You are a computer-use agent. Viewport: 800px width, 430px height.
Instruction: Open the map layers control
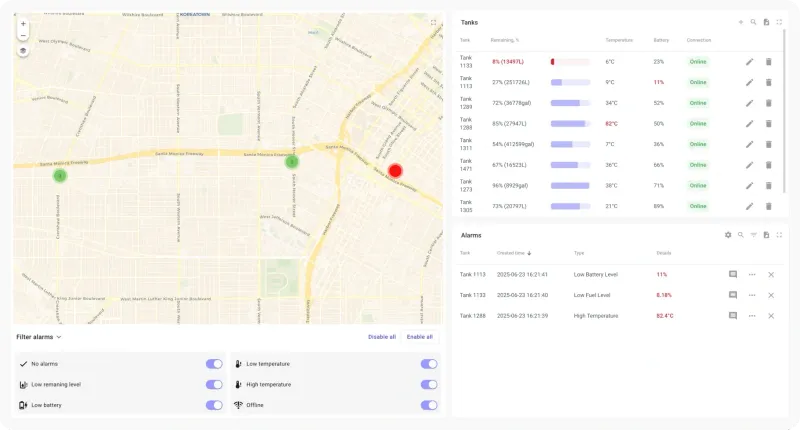[23, 51]
